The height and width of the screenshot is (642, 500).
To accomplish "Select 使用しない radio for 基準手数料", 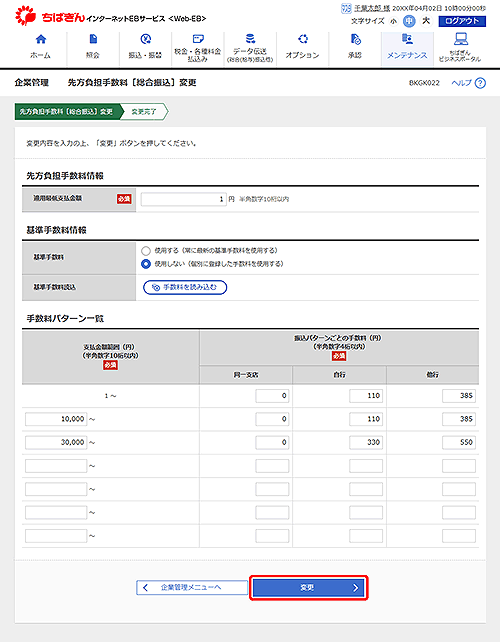I will [x=146, y=264].
